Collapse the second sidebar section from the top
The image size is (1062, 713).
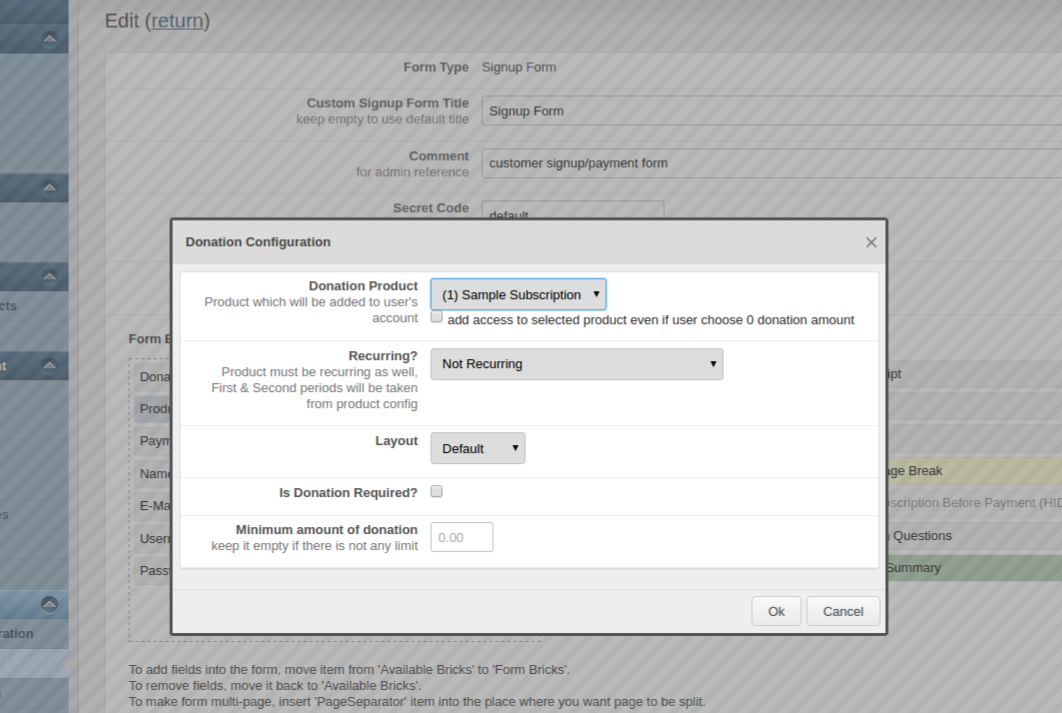(x=49, y=187)
